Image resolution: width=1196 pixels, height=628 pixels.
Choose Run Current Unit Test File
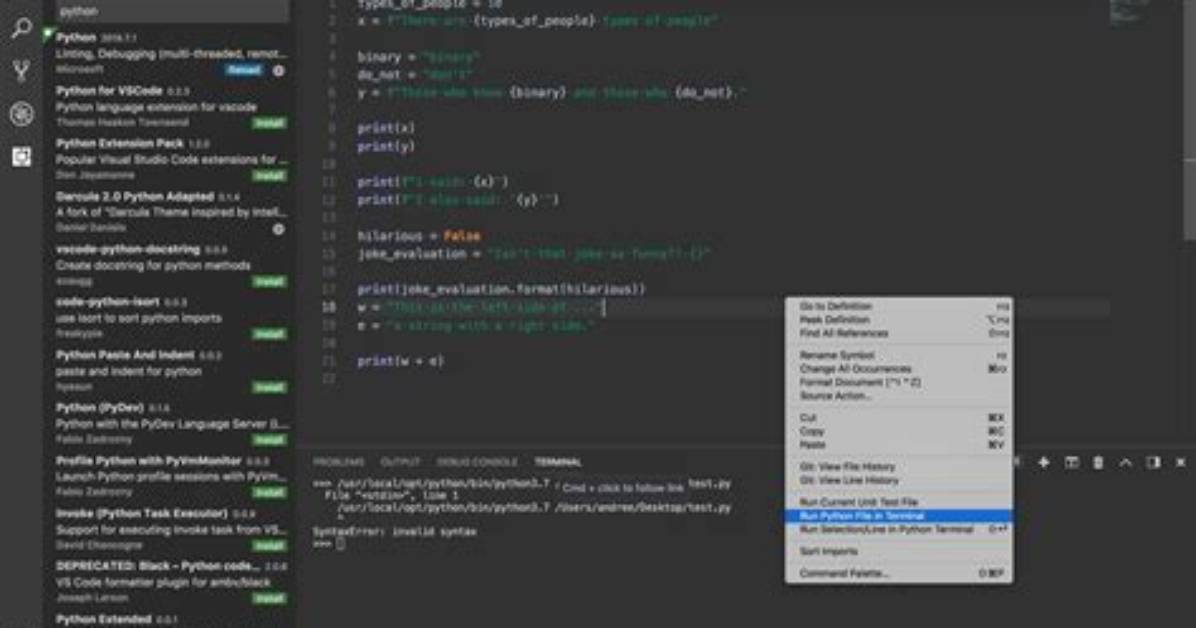point(899,502)
